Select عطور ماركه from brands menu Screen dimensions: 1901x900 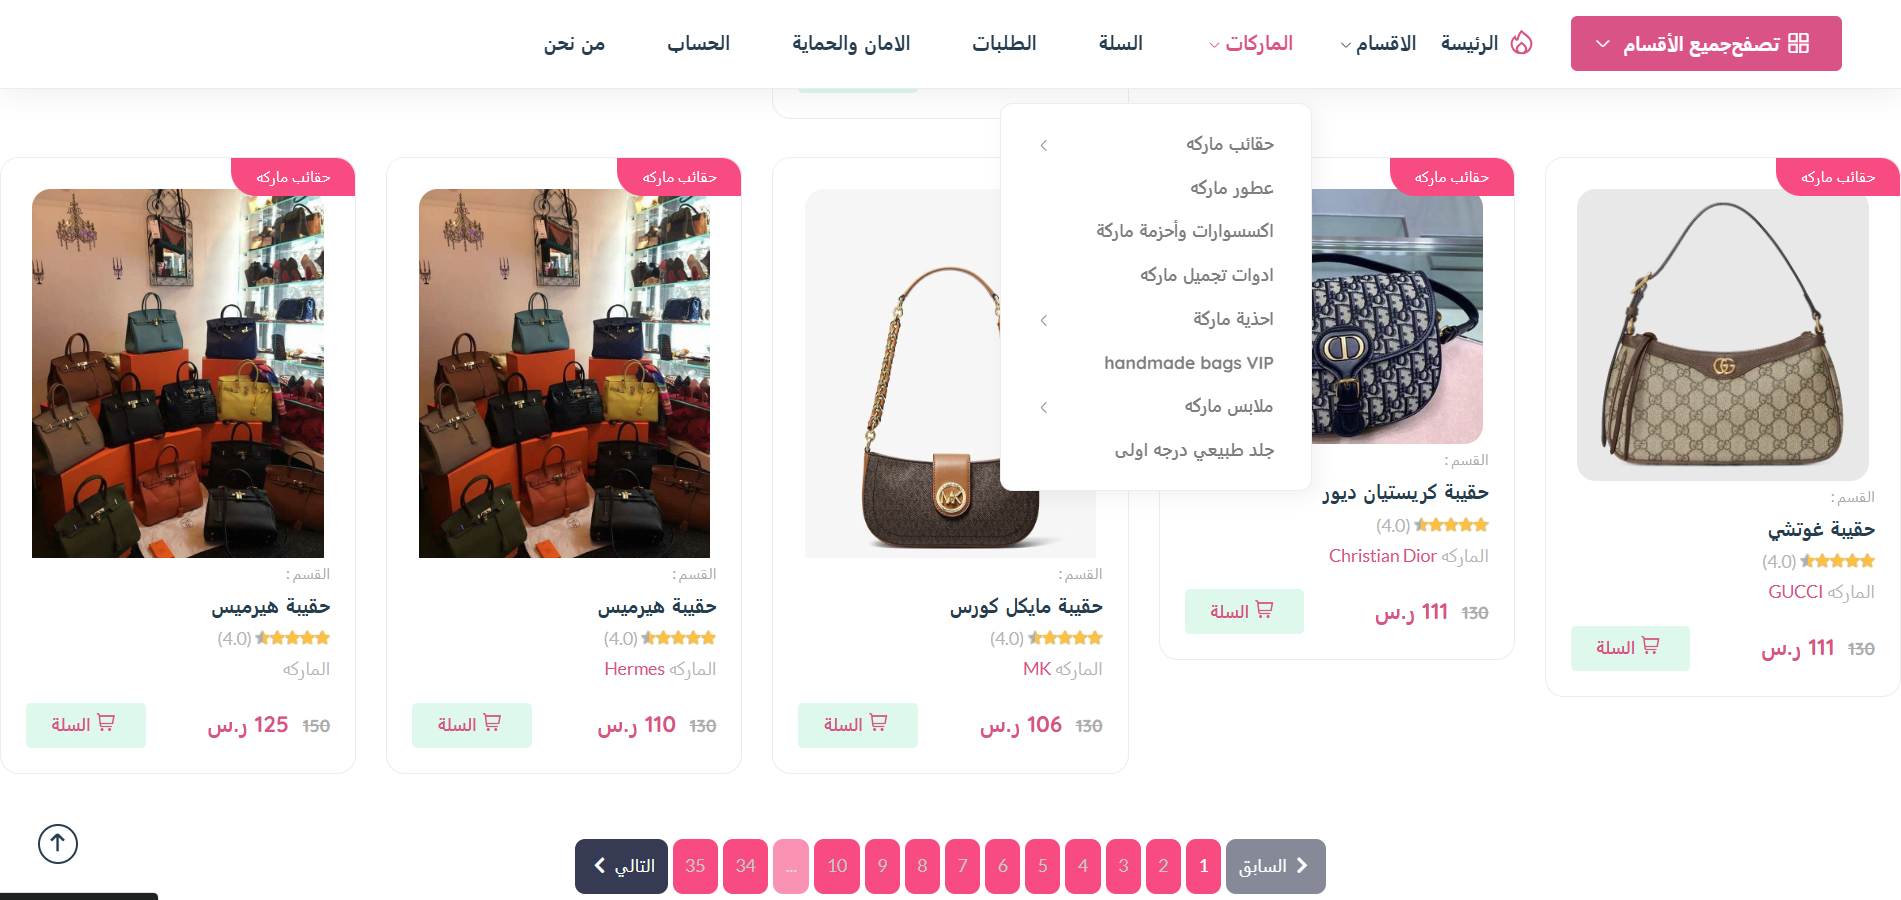coord(1231,188)
